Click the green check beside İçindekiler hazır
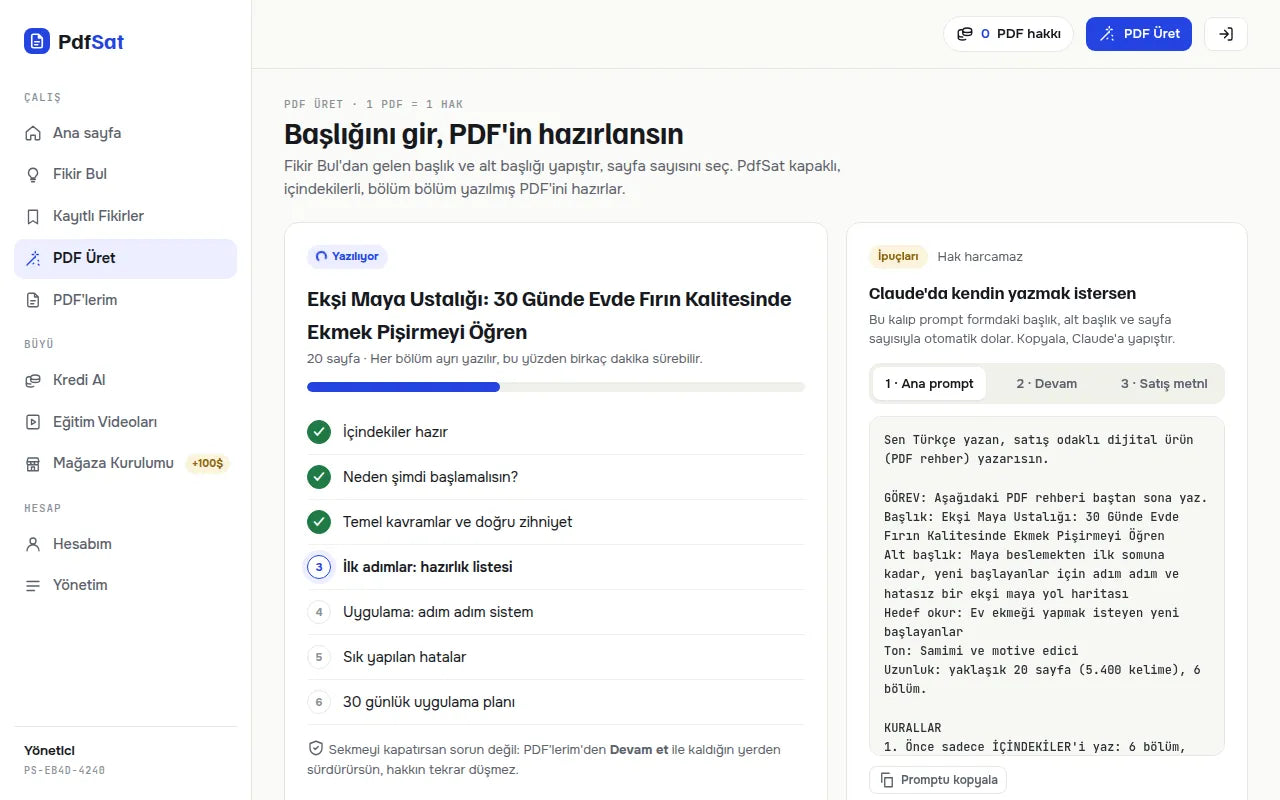The height and width of the screenshot is (800, 1280). [319, 432]
